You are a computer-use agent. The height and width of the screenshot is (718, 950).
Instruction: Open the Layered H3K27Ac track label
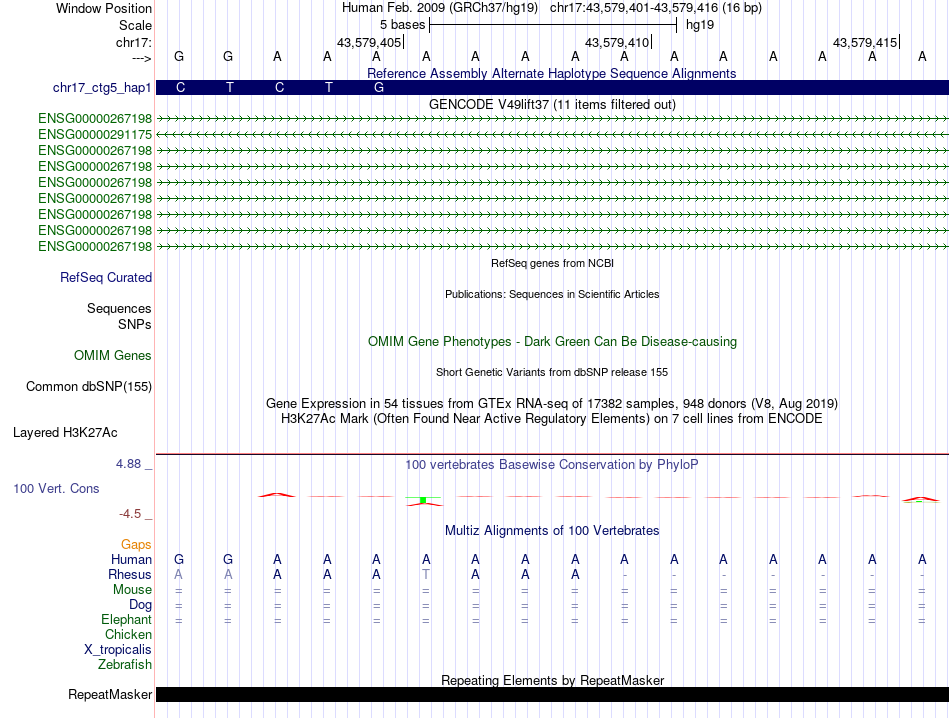coord(65,433)
